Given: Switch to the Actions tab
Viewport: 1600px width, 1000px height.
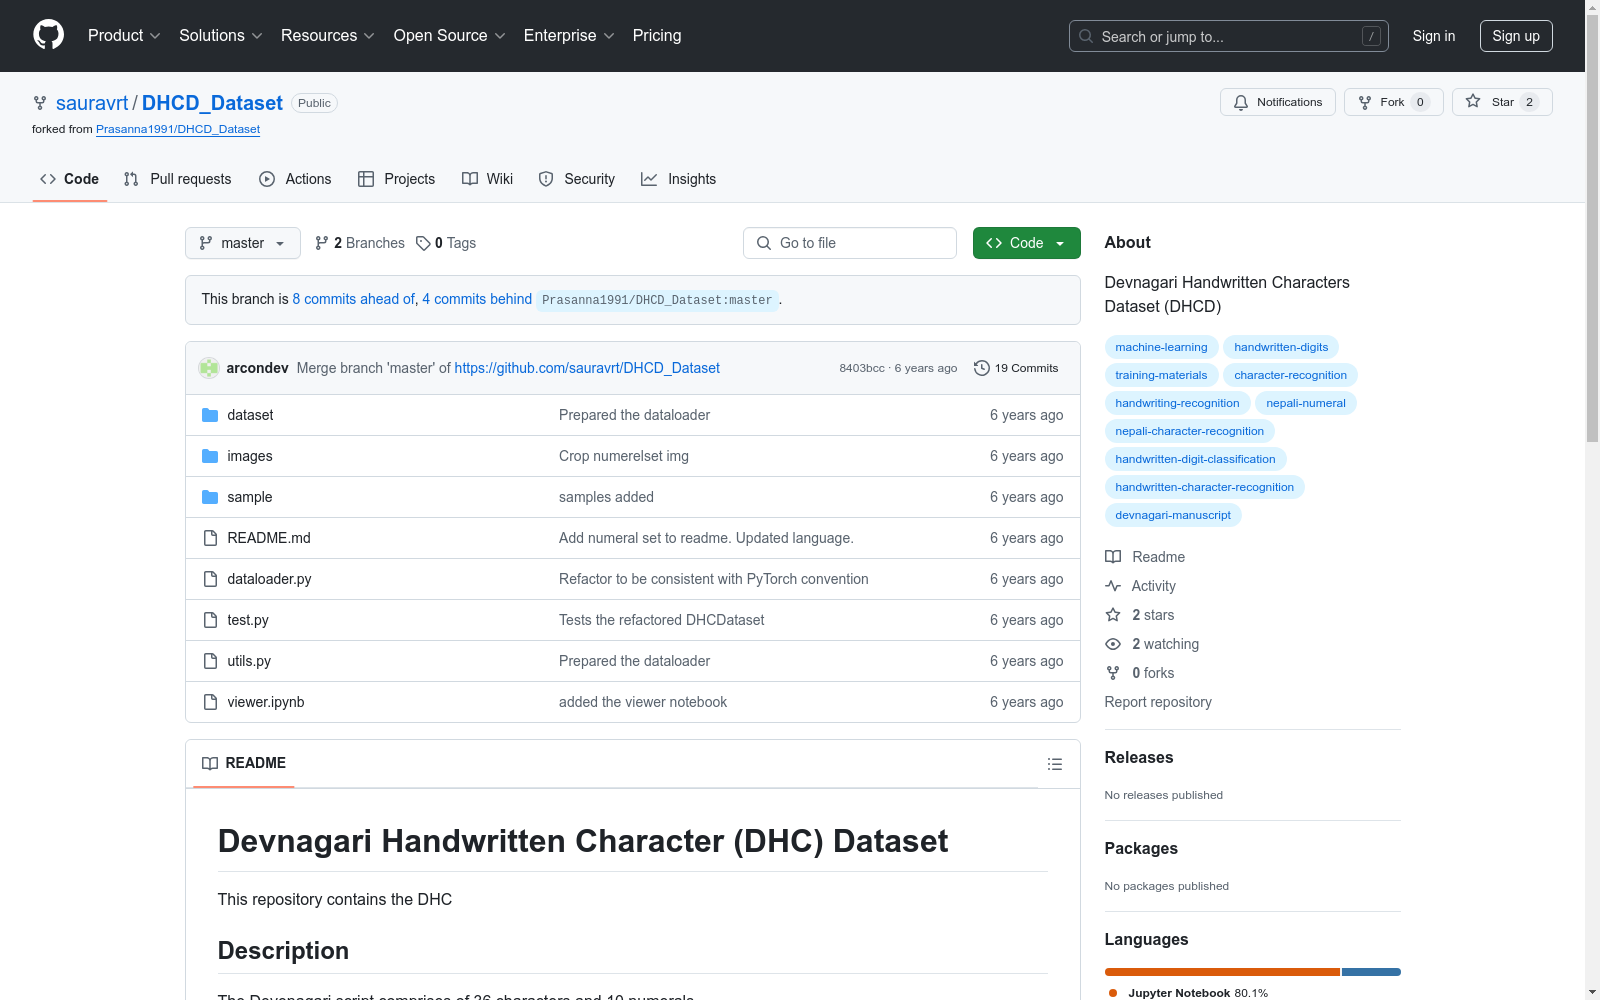Looking at the screenshot, I should tap(295, 179).
